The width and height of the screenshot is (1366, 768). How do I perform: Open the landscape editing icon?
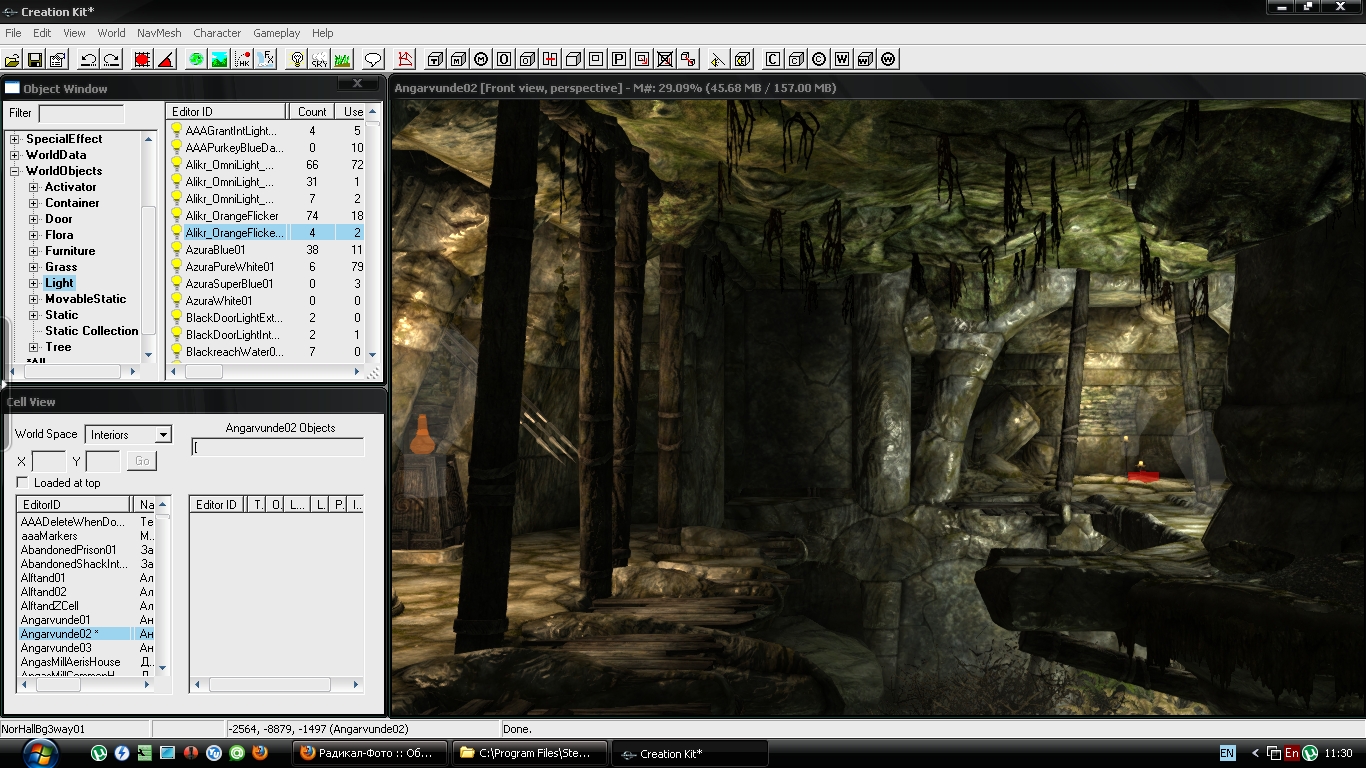219,59
